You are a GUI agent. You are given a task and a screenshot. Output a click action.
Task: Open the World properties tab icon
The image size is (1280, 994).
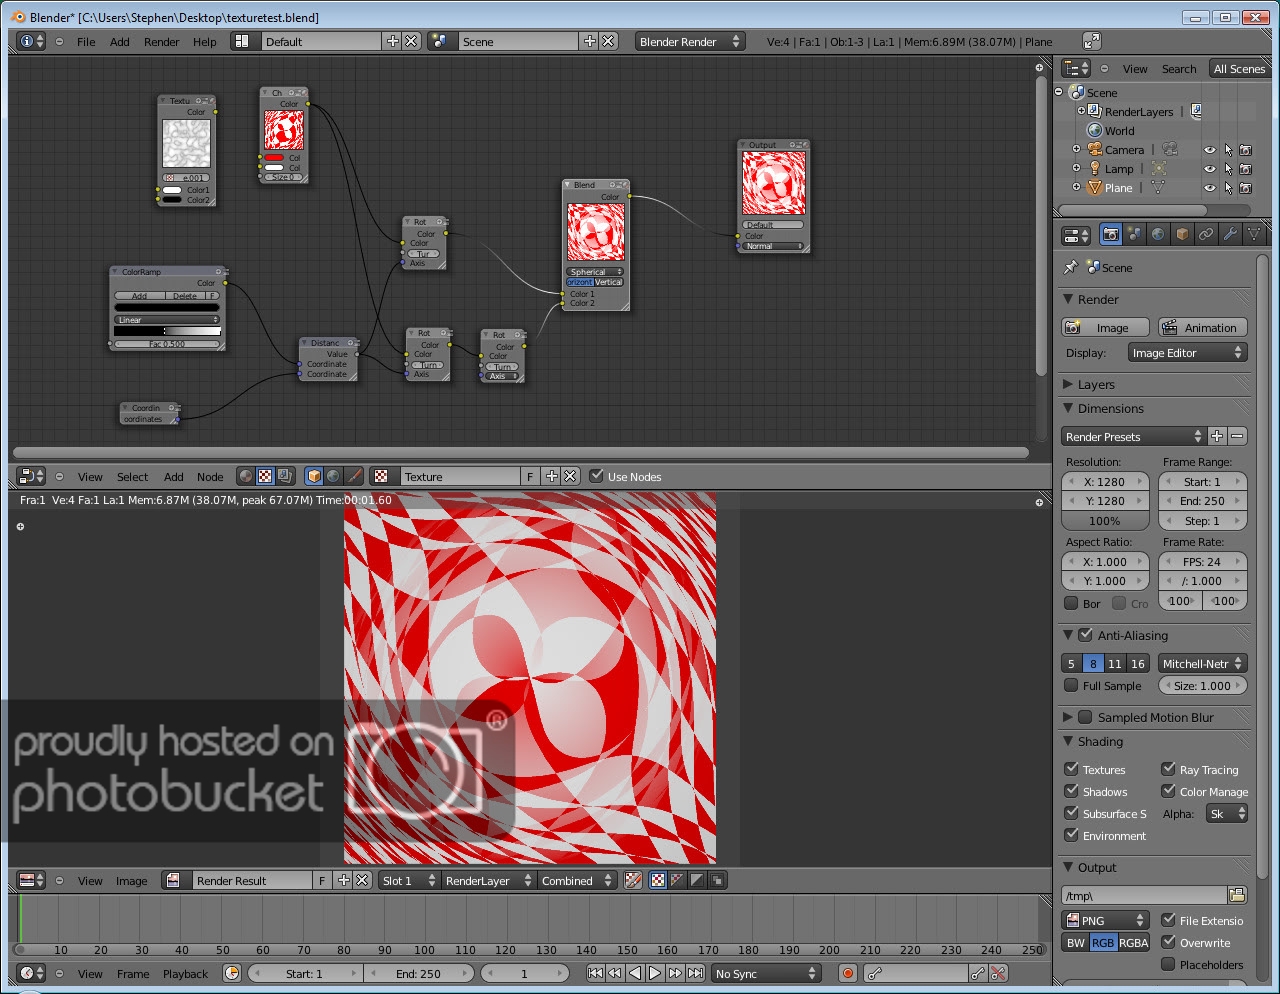pyautogui.click(x=1158, y=234)
